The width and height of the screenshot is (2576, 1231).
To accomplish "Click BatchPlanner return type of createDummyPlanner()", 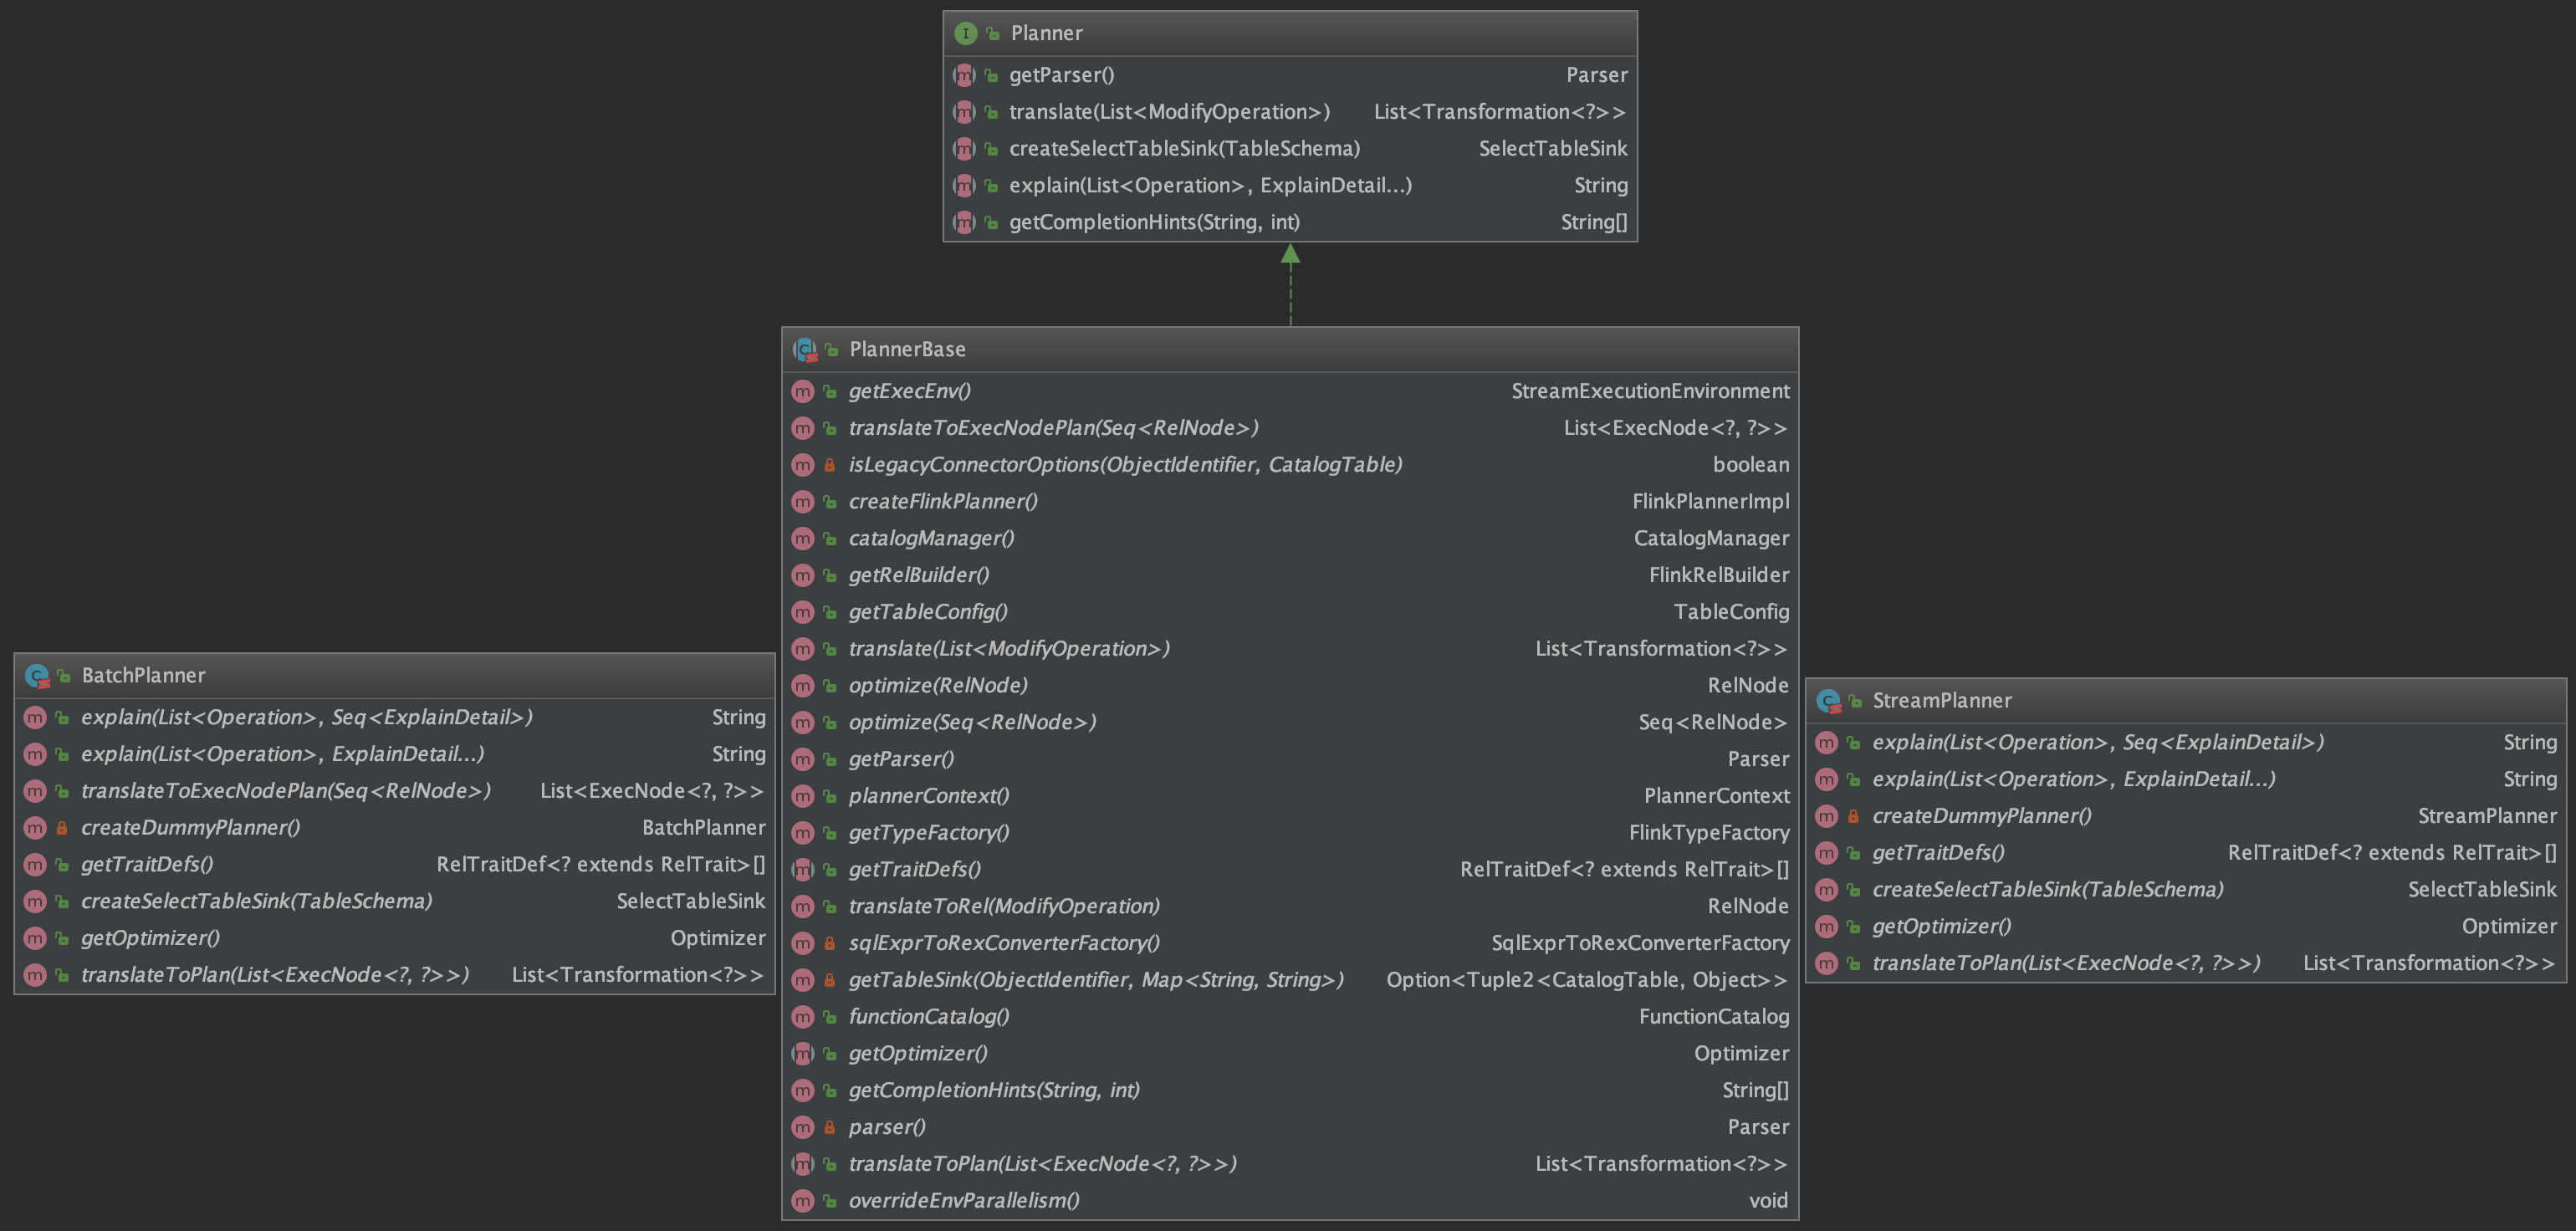I will click(704, 828).
